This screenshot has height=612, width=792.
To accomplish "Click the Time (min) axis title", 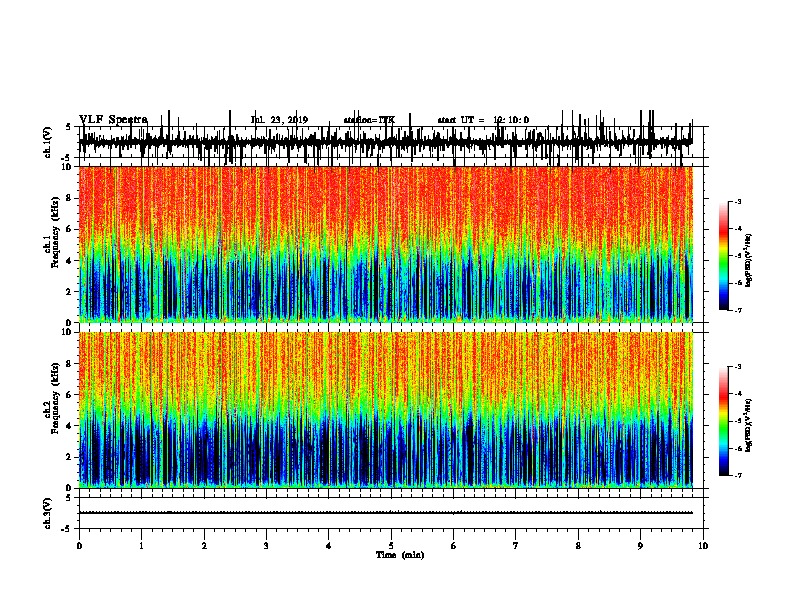I will tap(400, 555).
